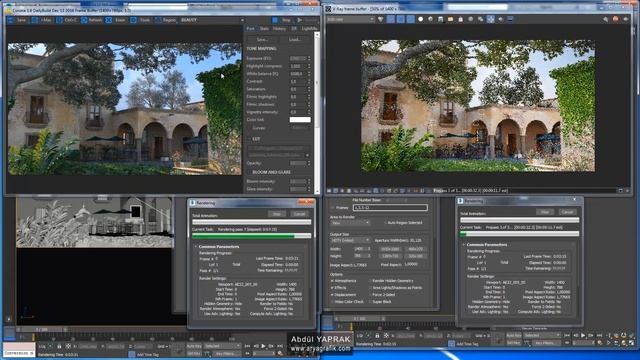Open the Area to Render View dropdown
Screen dimensions: 640x360
(x=350, y=223)
